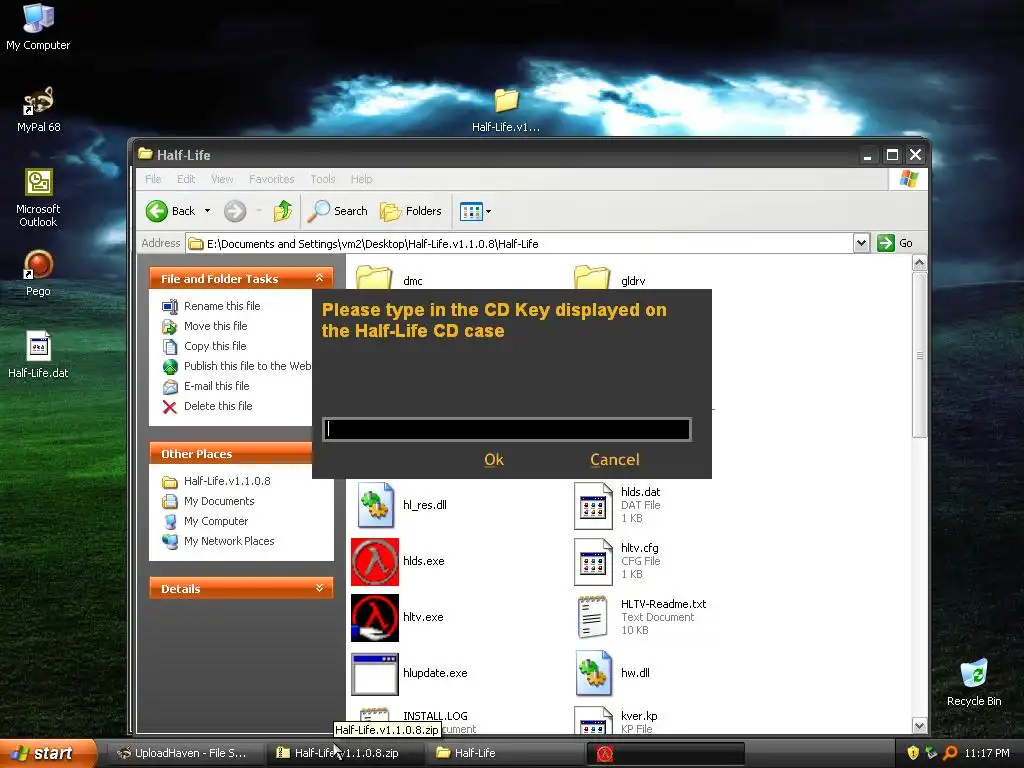Screen dimensions: 1024x768
Task: Launch Pego desktop shortcut
Action: point(38,274)
